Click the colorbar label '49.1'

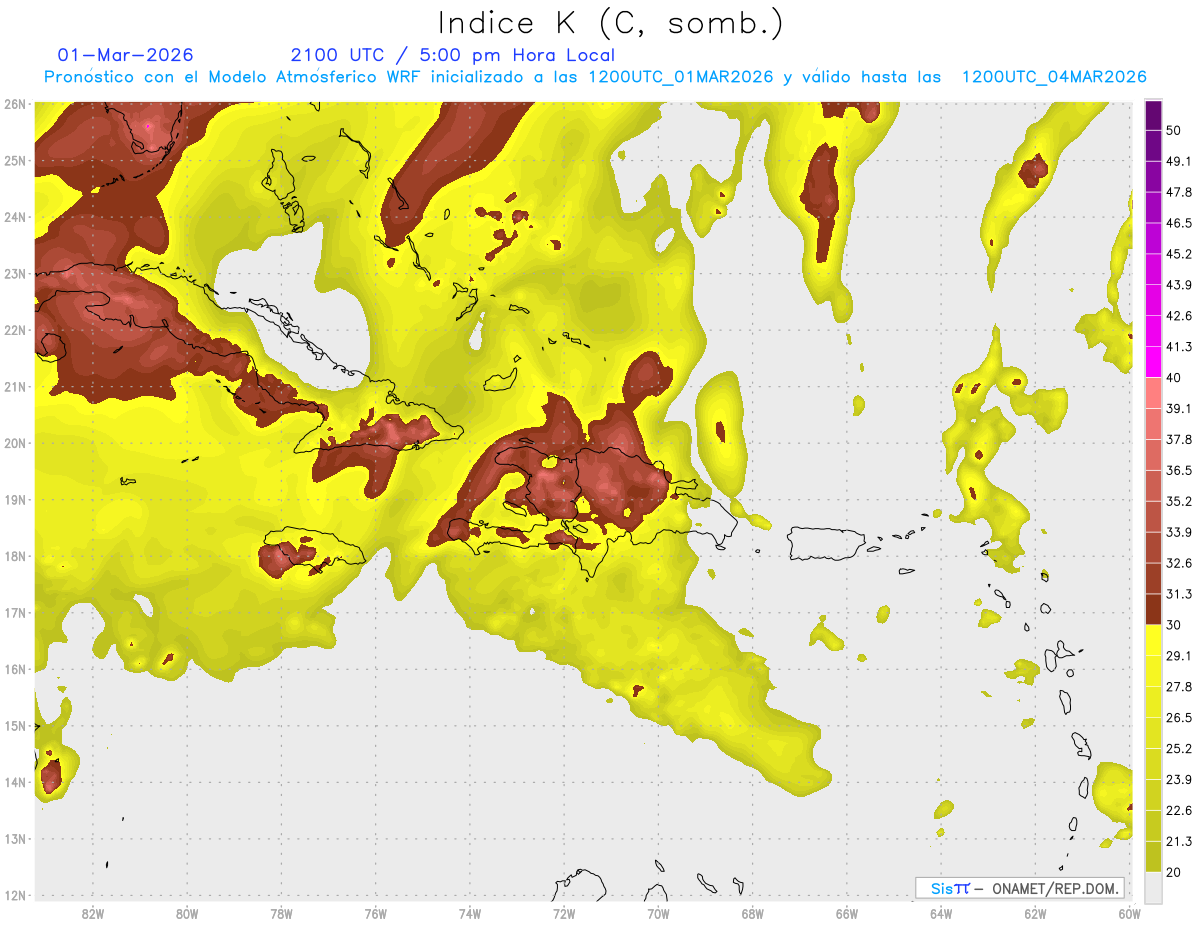(1179, 161)
